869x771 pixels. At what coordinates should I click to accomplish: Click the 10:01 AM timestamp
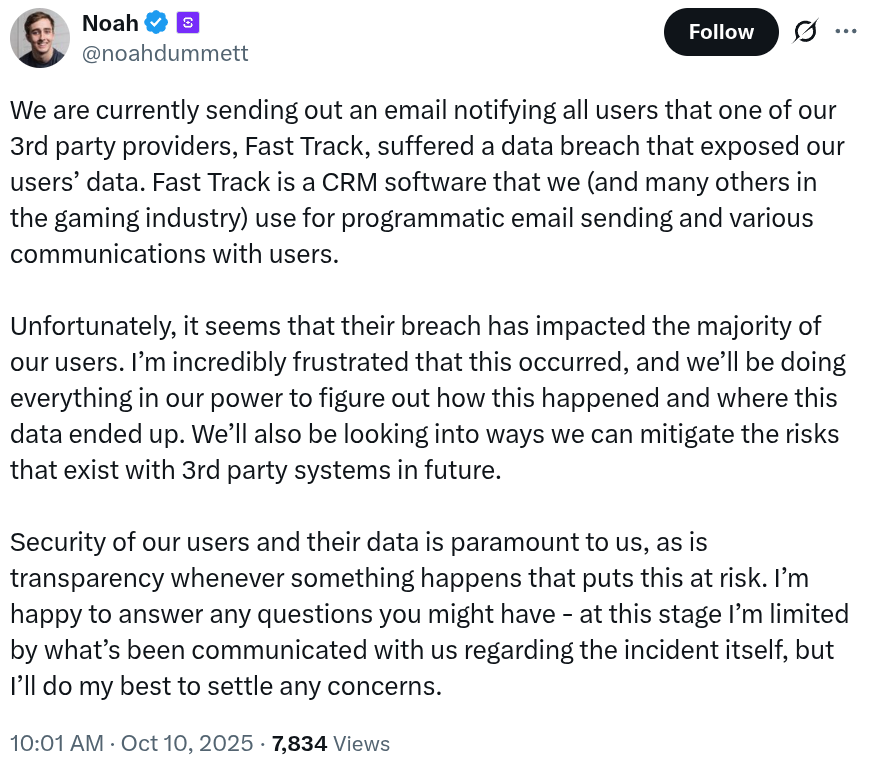click(56, 744)
